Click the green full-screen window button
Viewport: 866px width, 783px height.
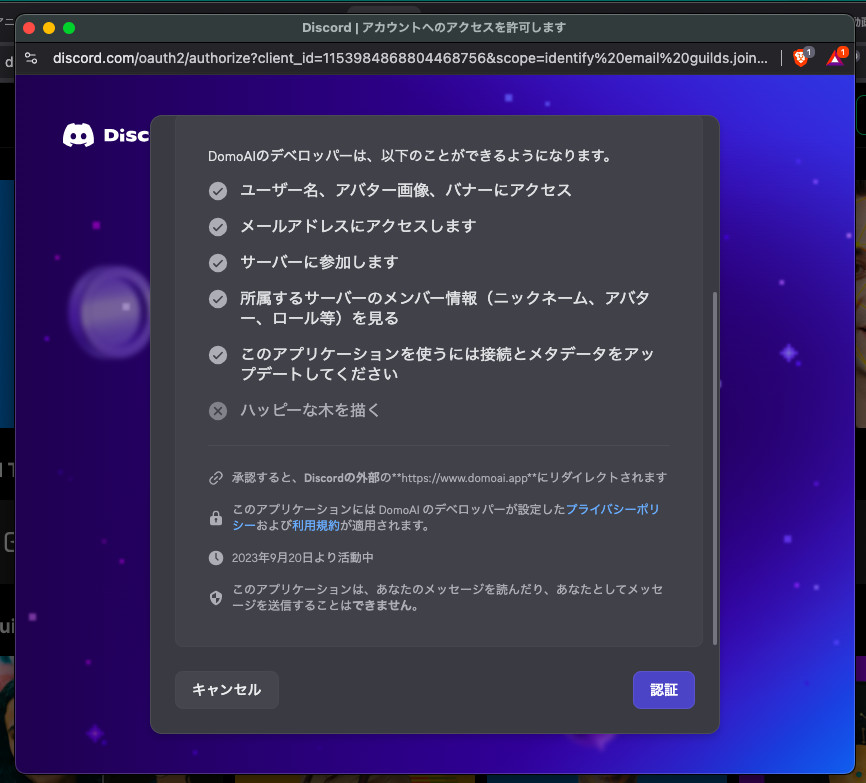point(69,28)
